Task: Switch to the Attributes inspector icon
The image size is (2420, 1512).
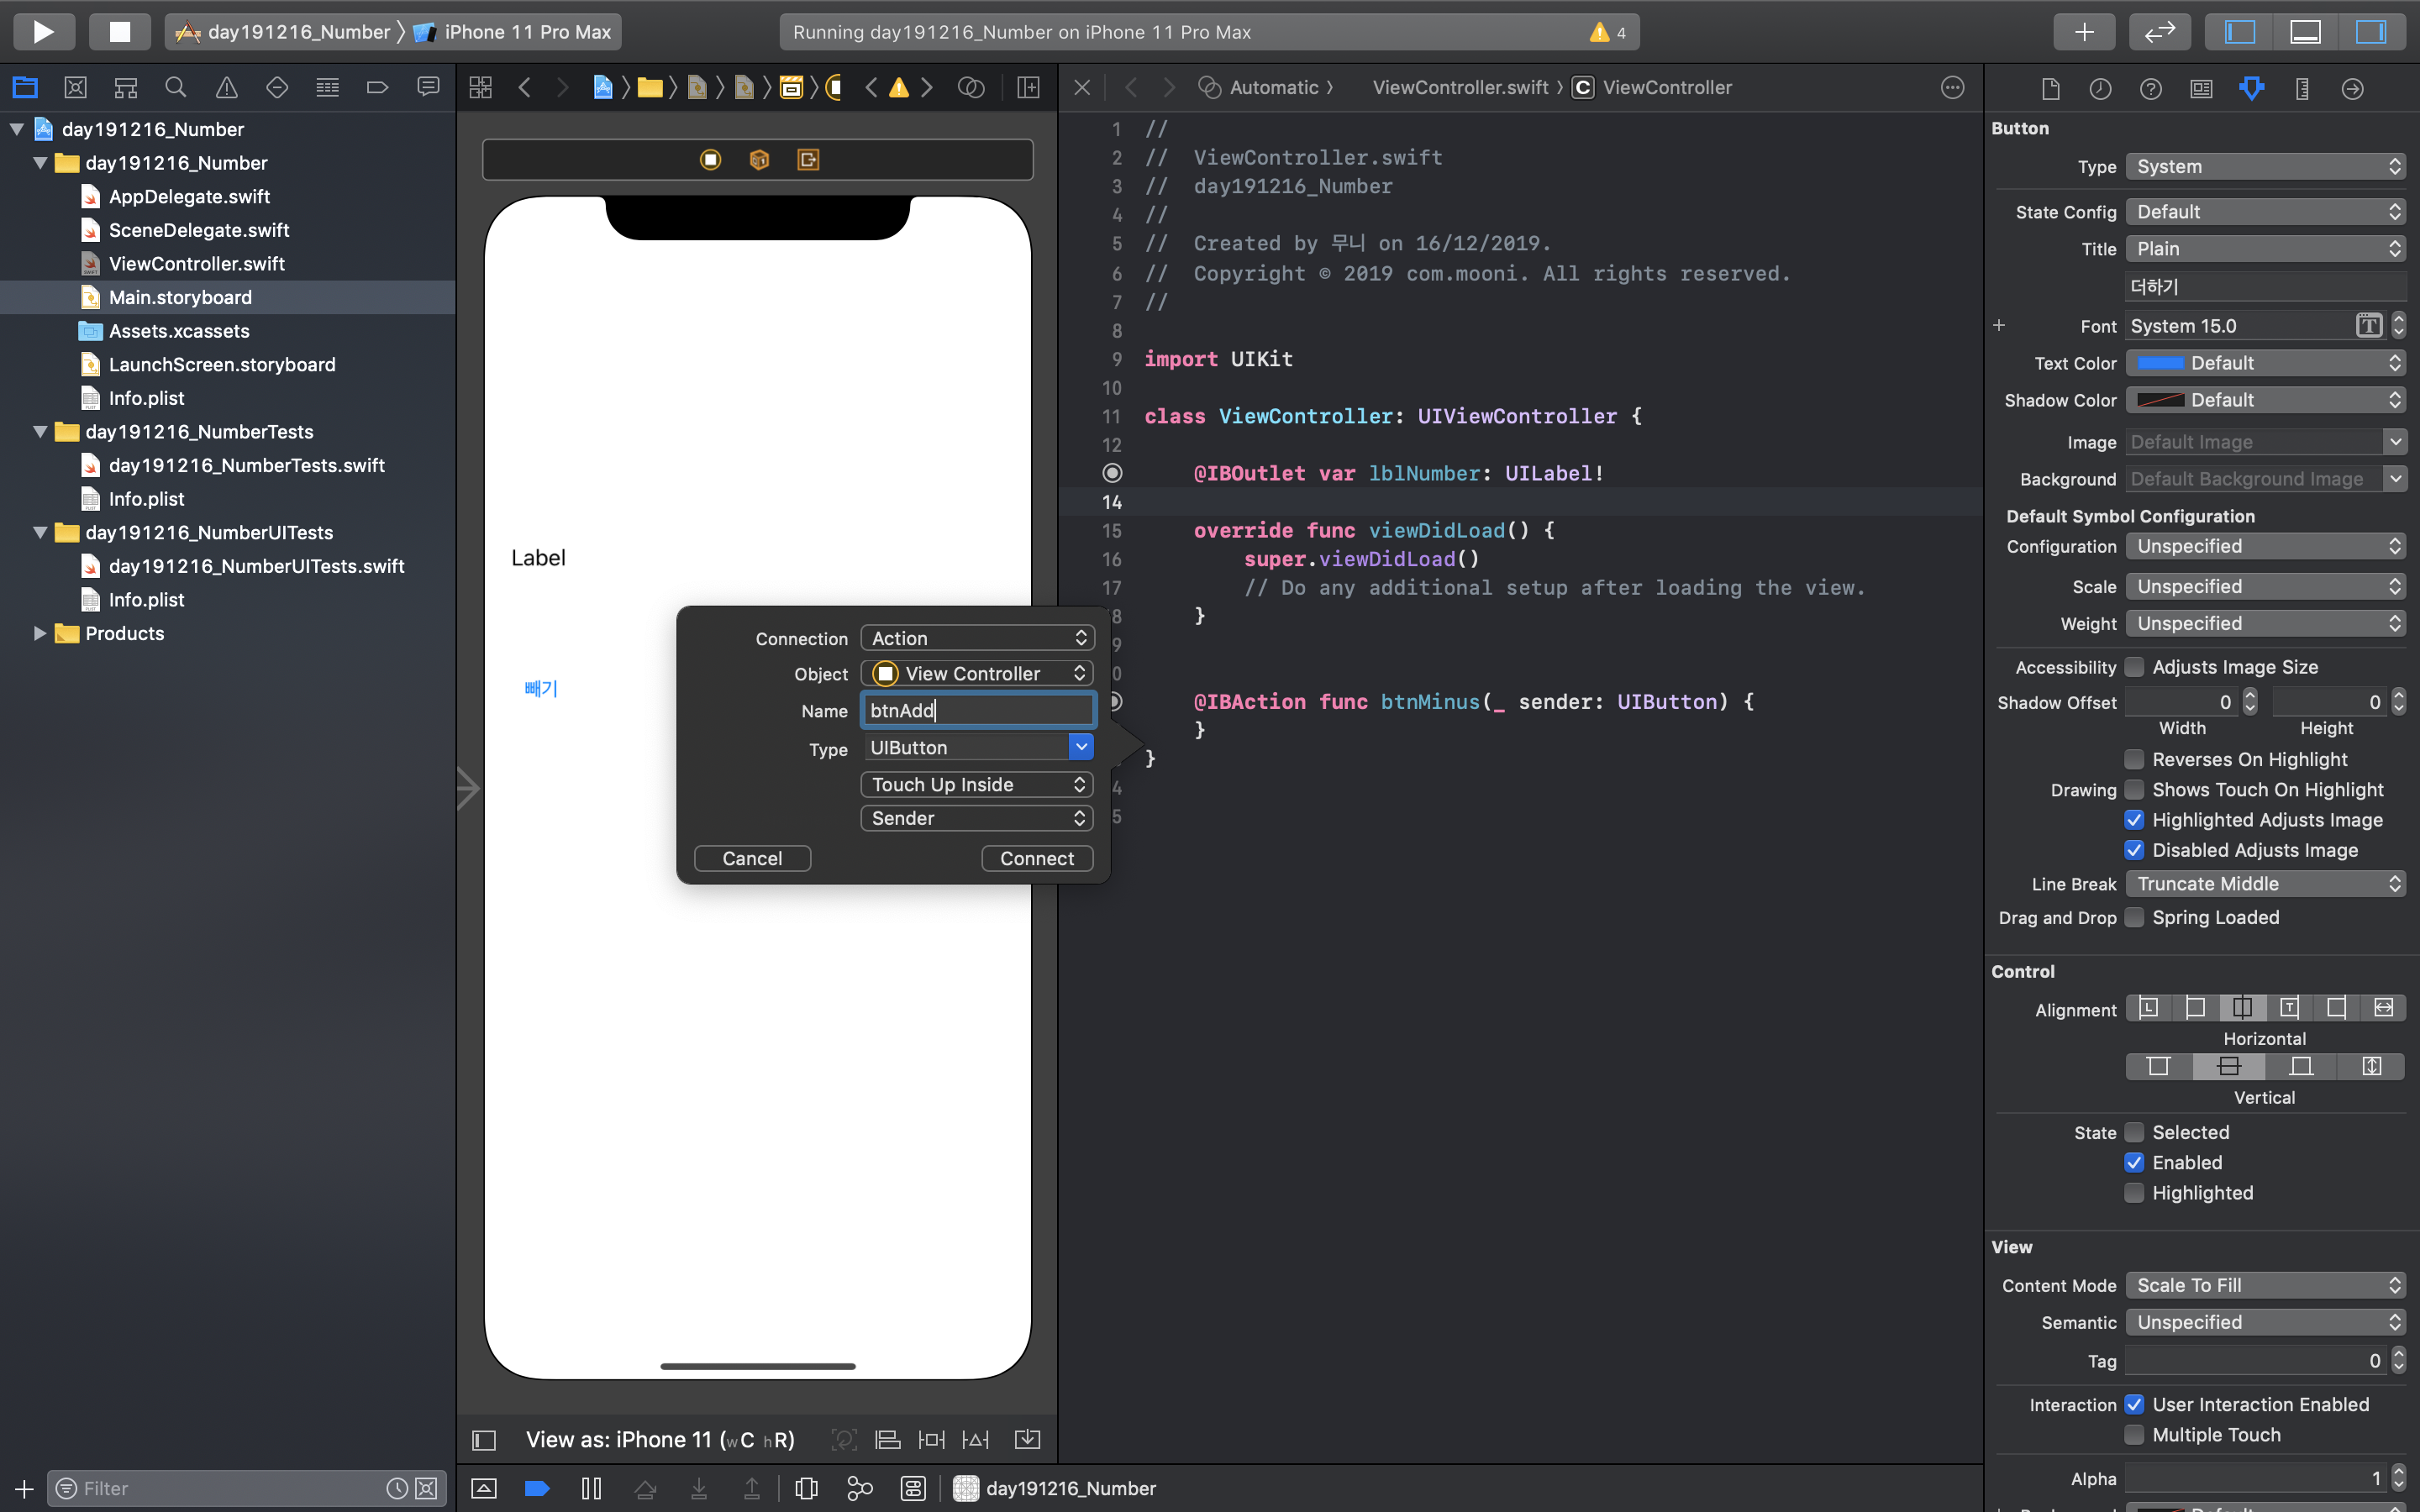Action: coord(2251,88)
